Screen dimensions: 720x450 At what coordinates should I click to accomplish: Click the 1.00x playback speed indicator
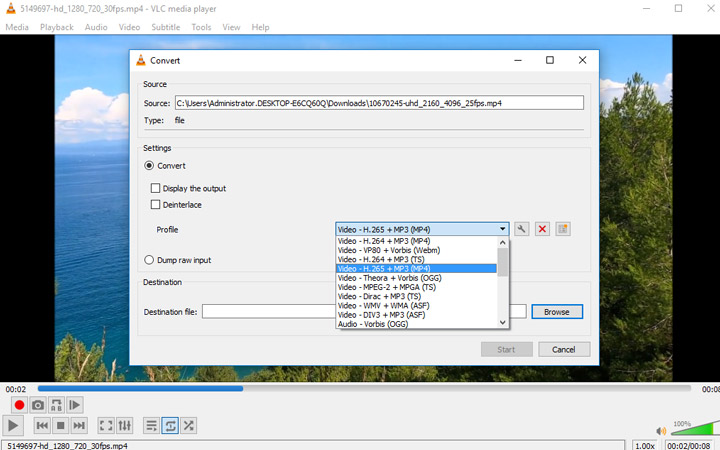coord(645,445)
